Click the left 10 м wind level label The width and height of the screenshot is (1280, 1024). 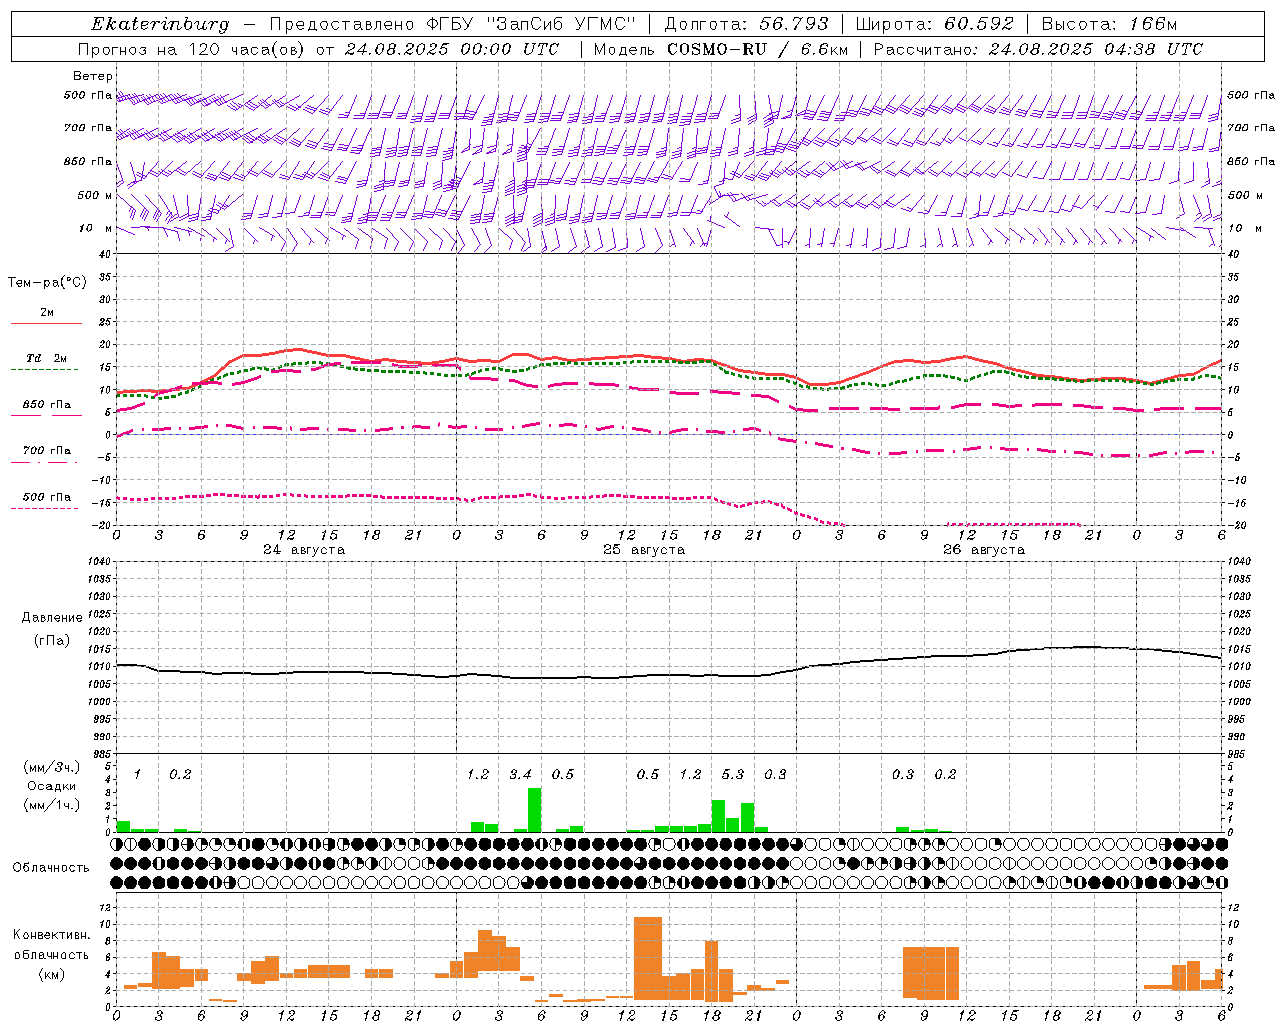96,228
